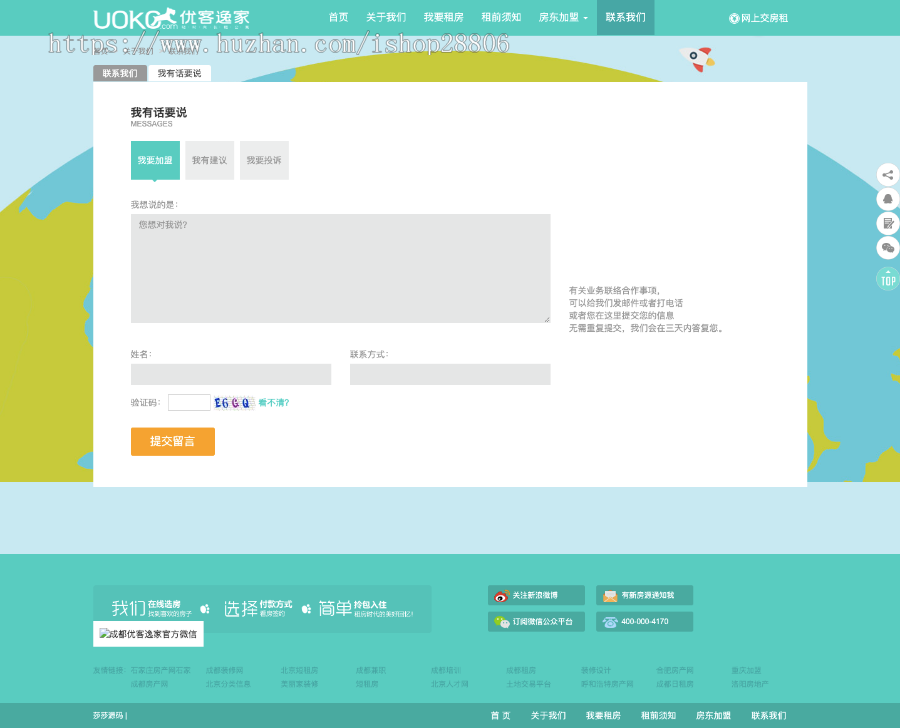Click the share icon in right sidebar

(x=888, y=173)
